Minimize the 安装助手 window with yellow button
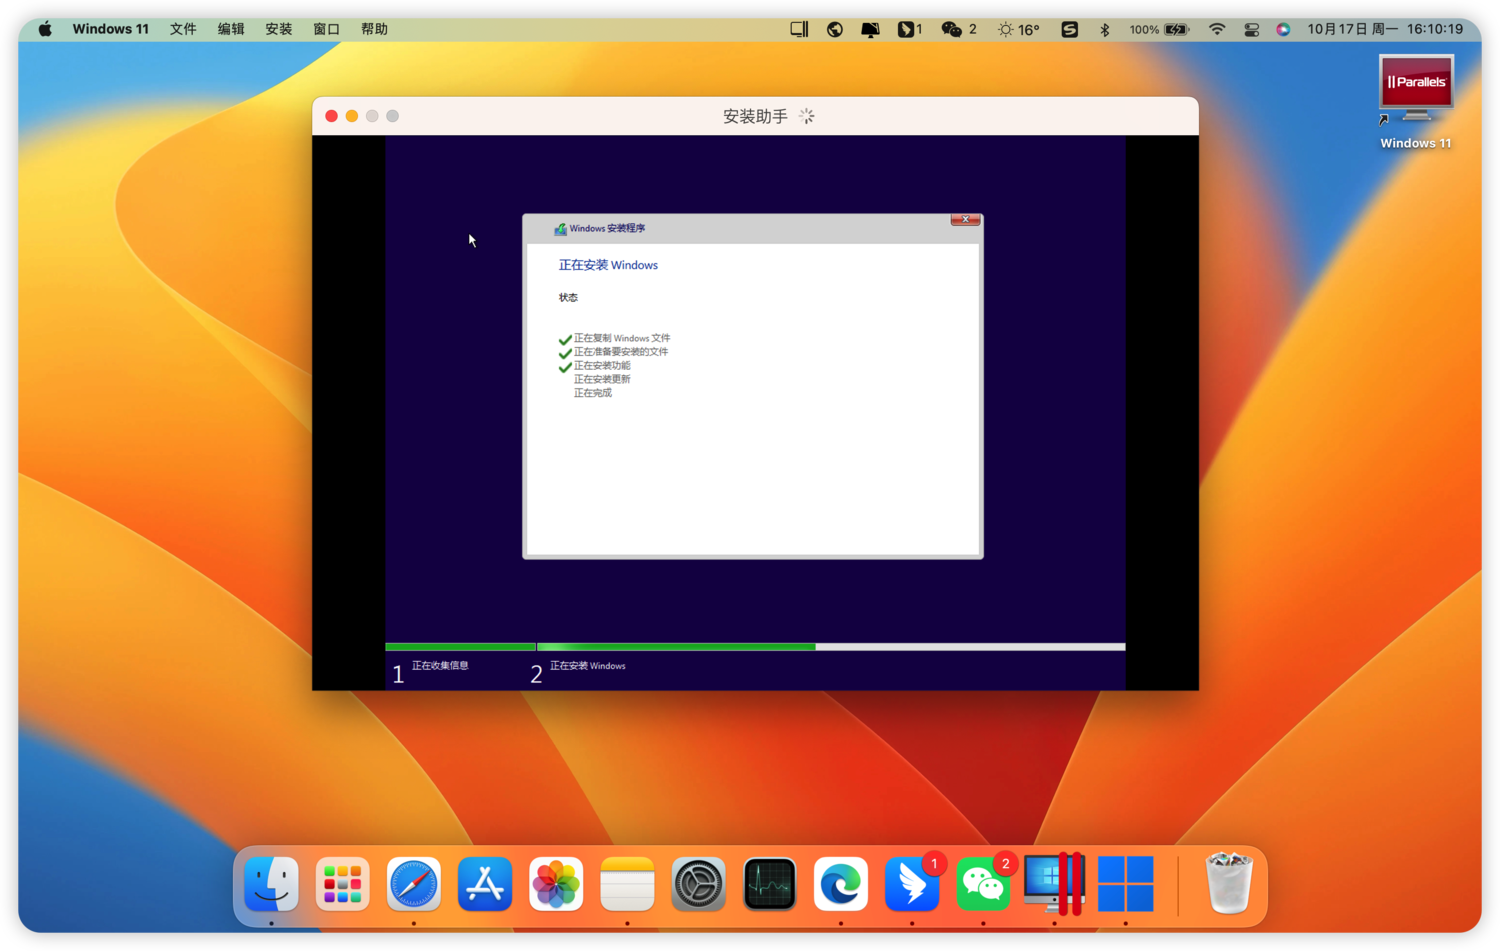Viewport: 1500px width, 951px height. [352, 116]
